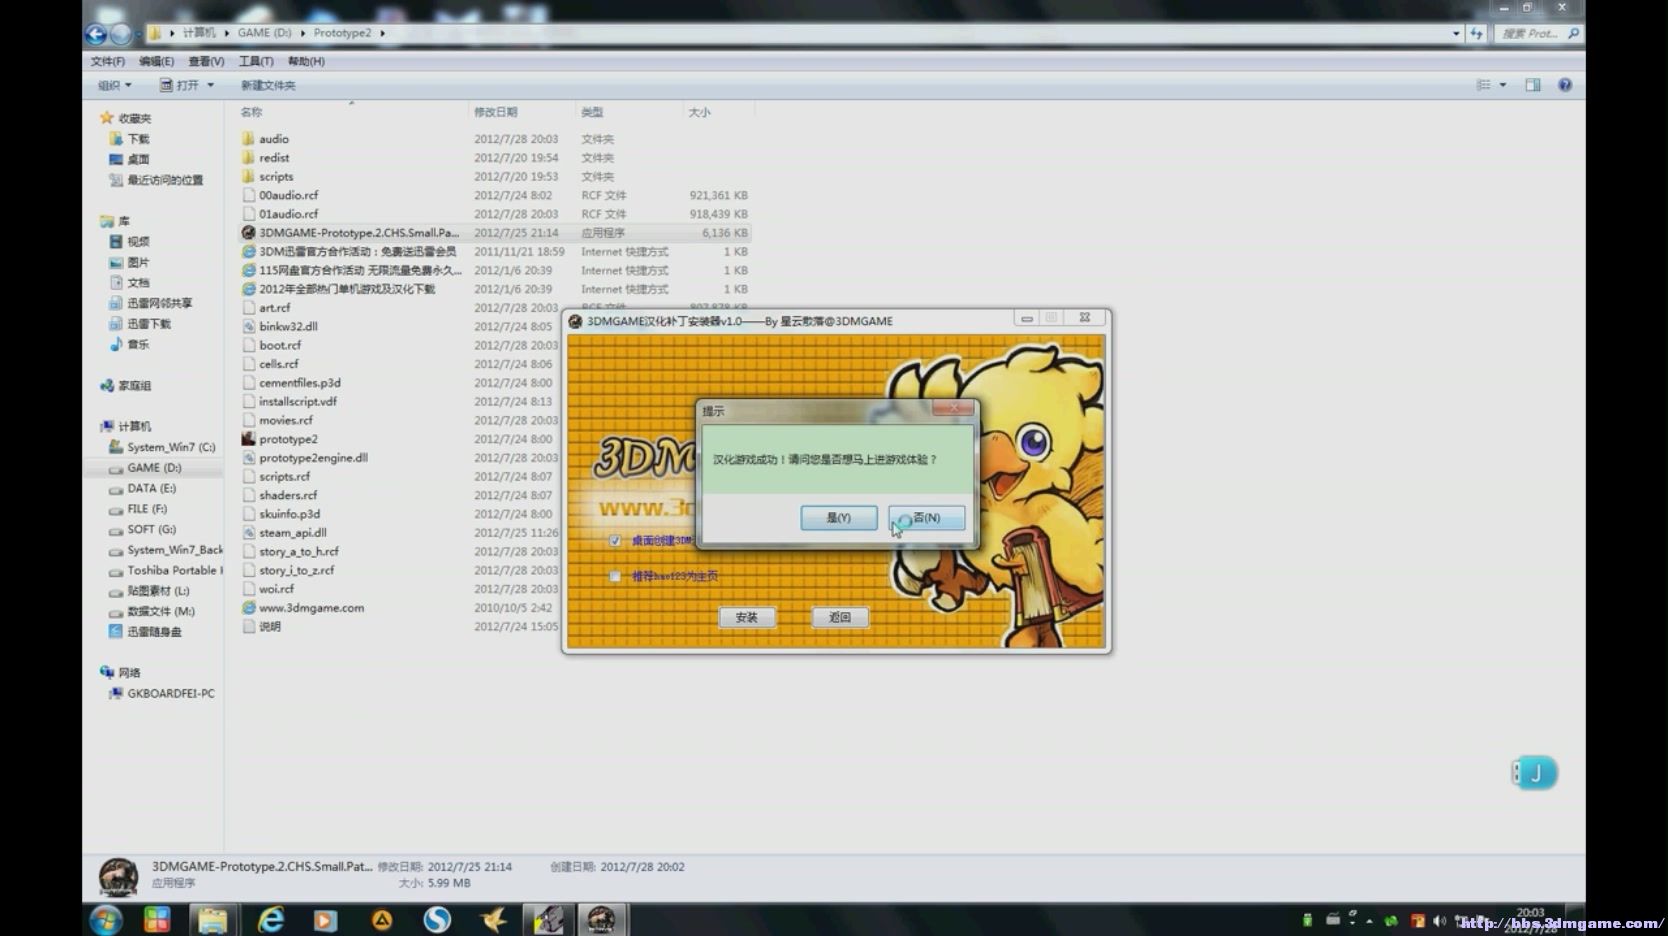Screen dimensions: 1668x936
Task: Click the 大小 column header
Action: pyautogui.click(x=699, y=112)
